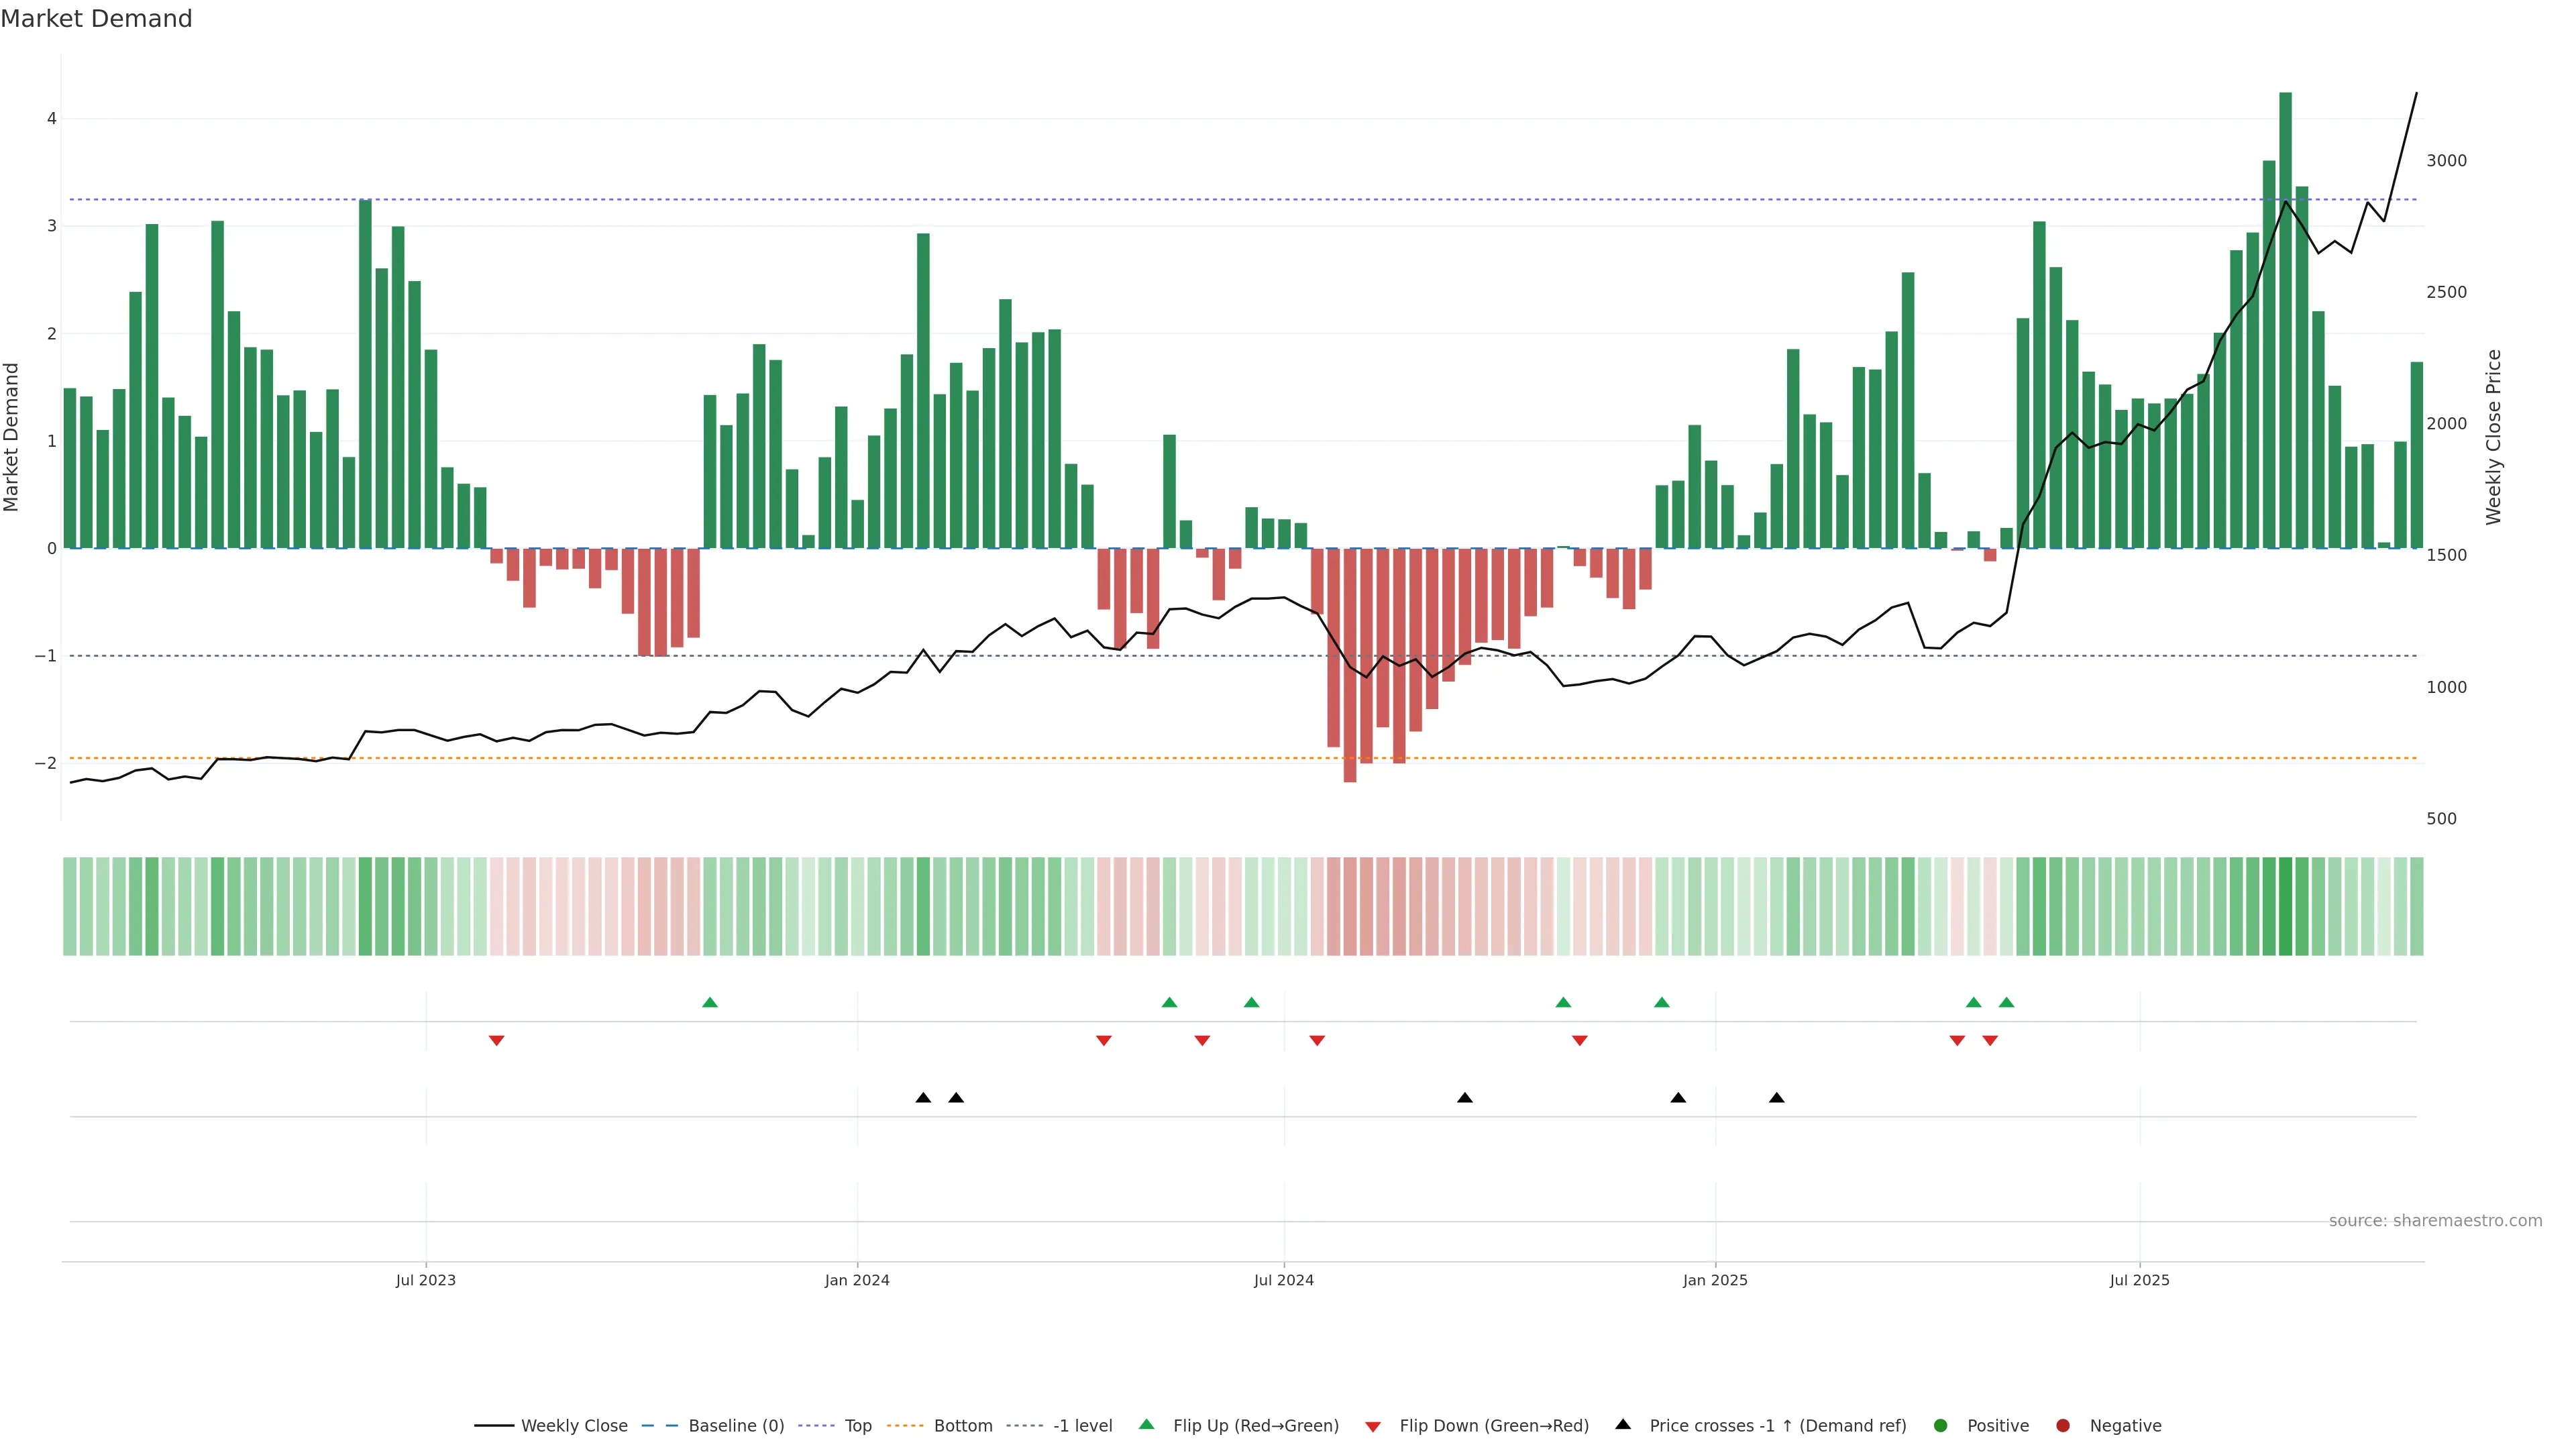
Task: Click the -1 level legend entry
Action: 1082,1426
